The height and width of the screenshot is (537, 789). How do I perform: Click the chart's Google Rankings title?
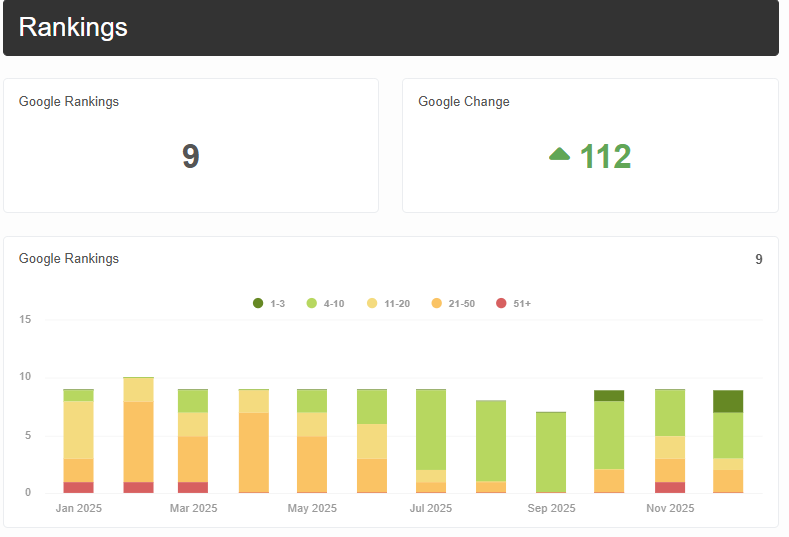[x=69, y=259]
